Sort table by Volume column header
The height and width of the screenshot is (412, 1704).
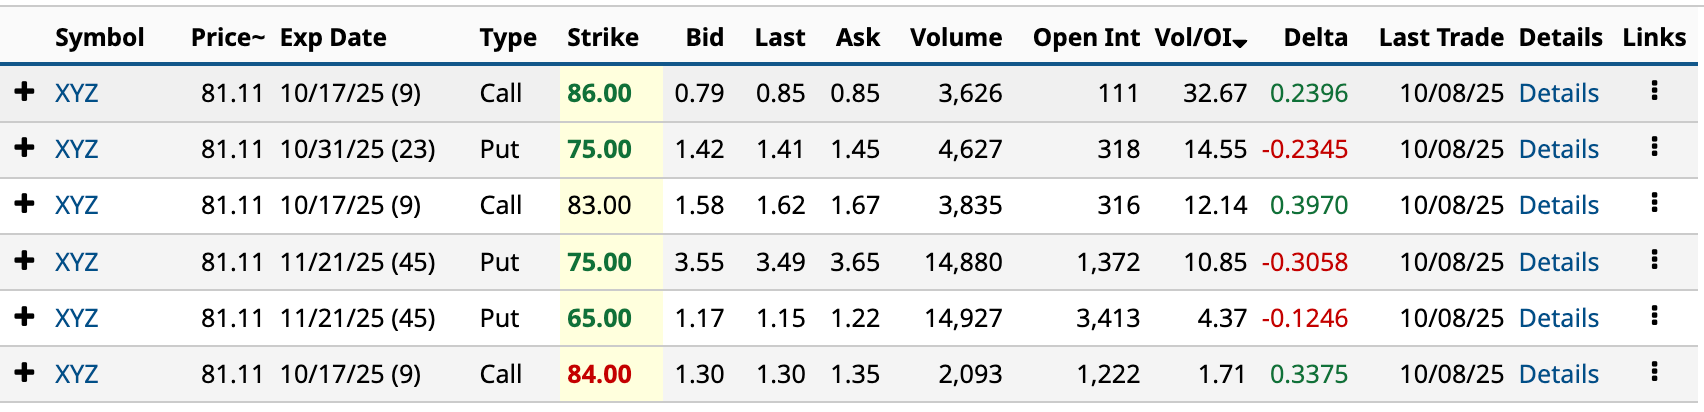tap(955, 38)
